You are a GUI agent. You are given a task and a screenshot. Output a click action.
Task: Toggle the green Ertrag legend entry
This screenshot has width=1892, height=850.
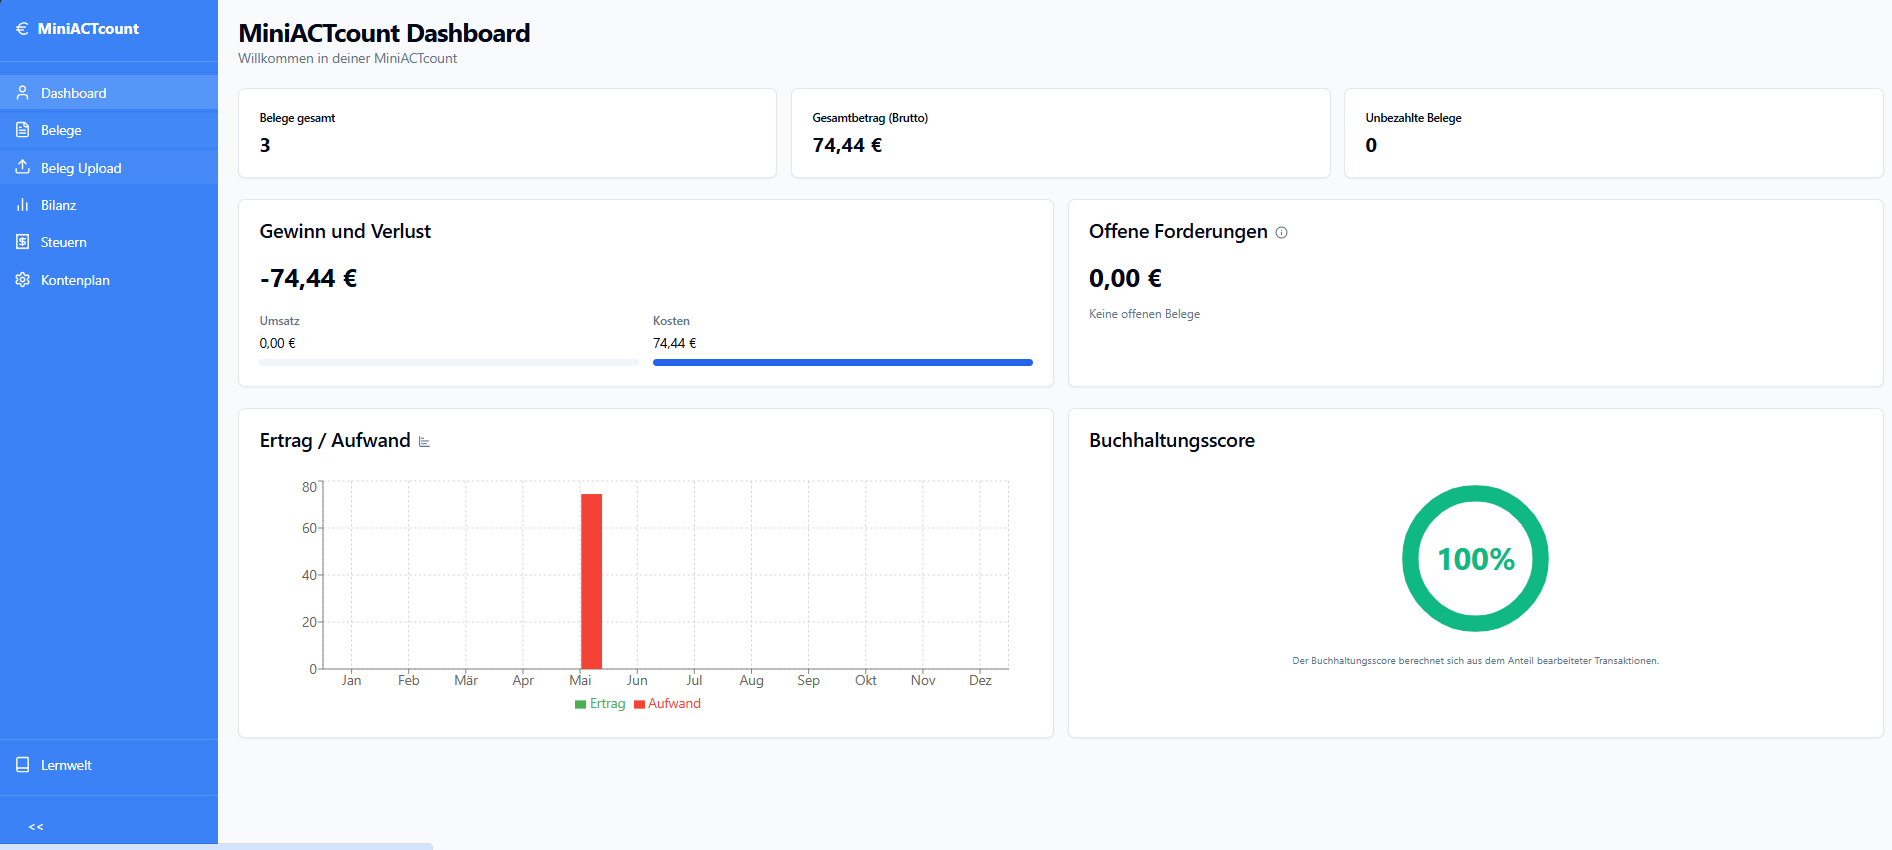coord(600,704)
